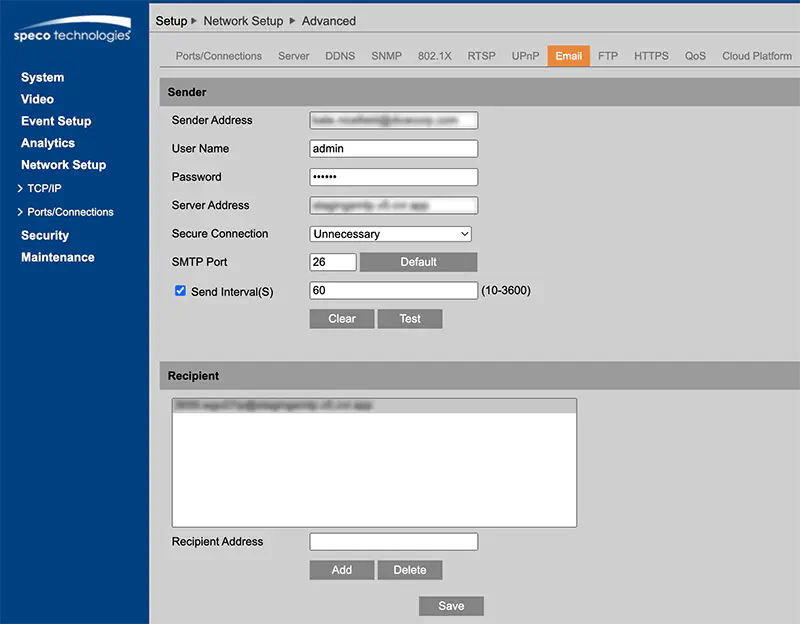Click the SMTP Port field showing 26
The image size is (800, 624).
[333, 262]
